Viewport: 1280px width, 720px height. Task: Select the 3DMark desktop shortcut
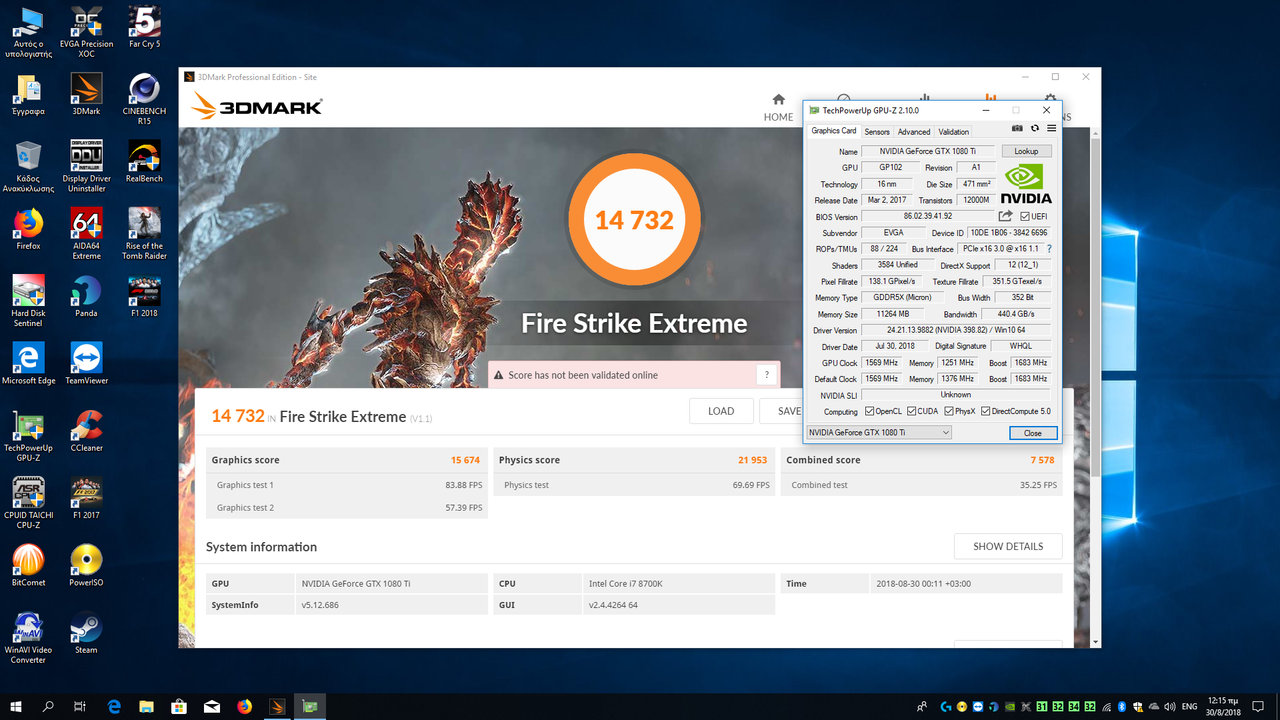point(86,94)
